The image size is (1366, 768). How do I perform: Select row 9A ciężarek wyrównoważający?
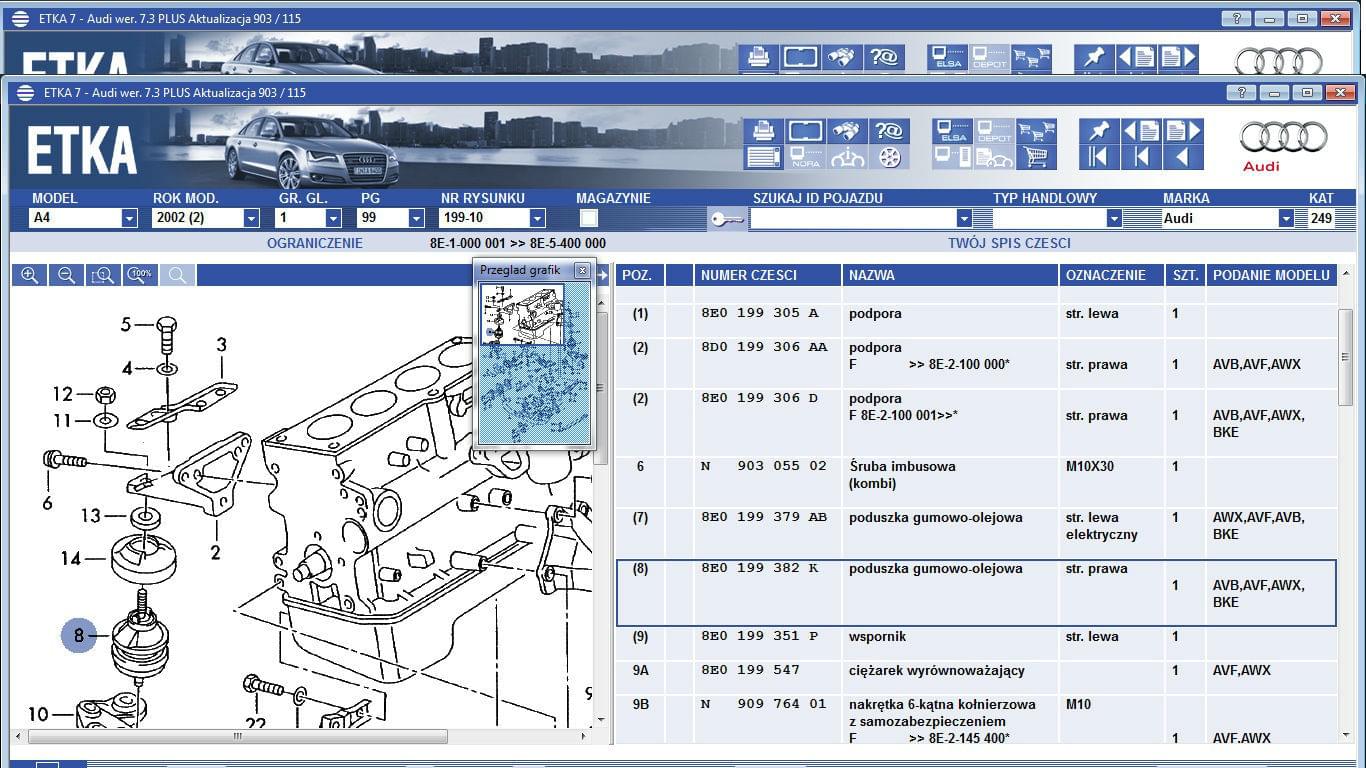coord(976,678)
